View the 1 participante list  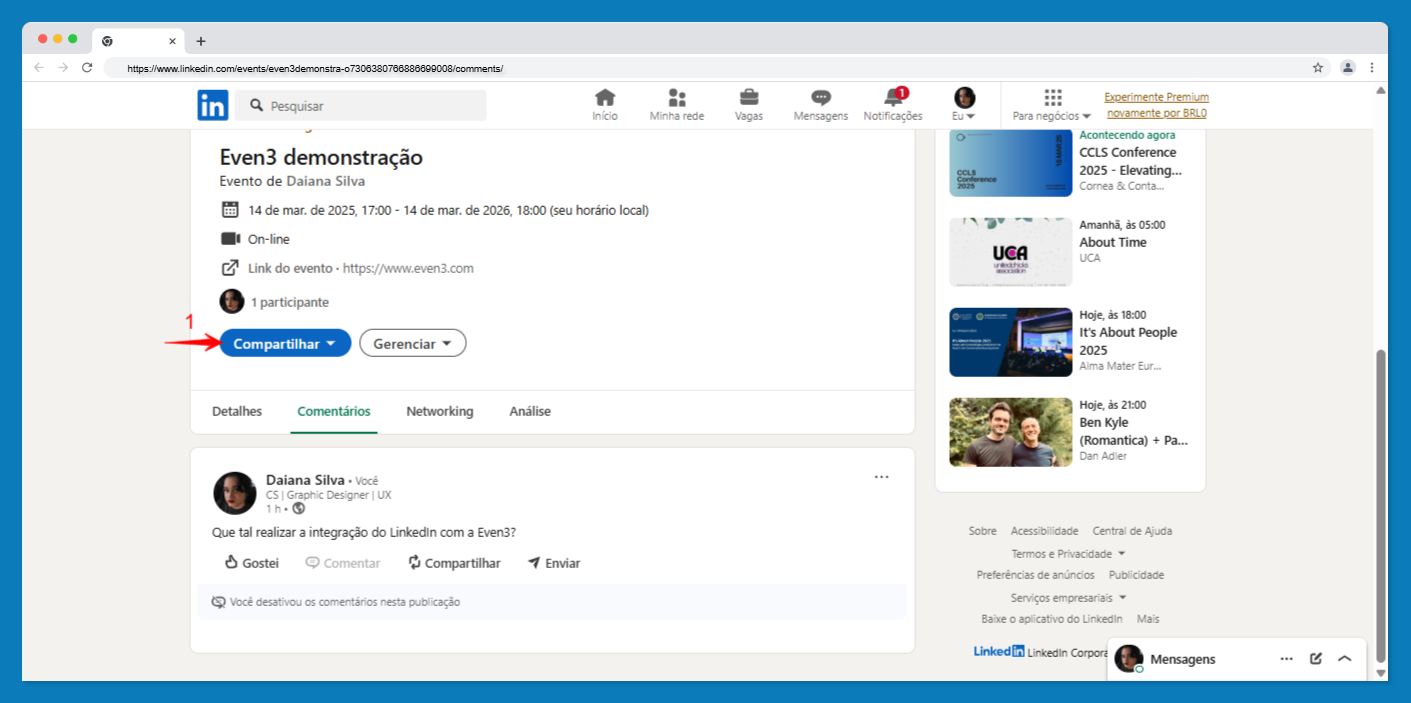pos(290,302)
